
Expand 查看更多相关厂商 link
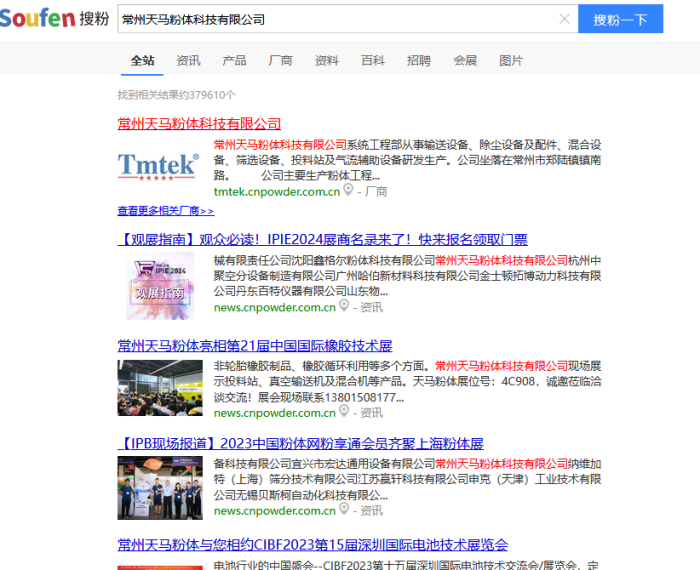click(x=165, y=211)
